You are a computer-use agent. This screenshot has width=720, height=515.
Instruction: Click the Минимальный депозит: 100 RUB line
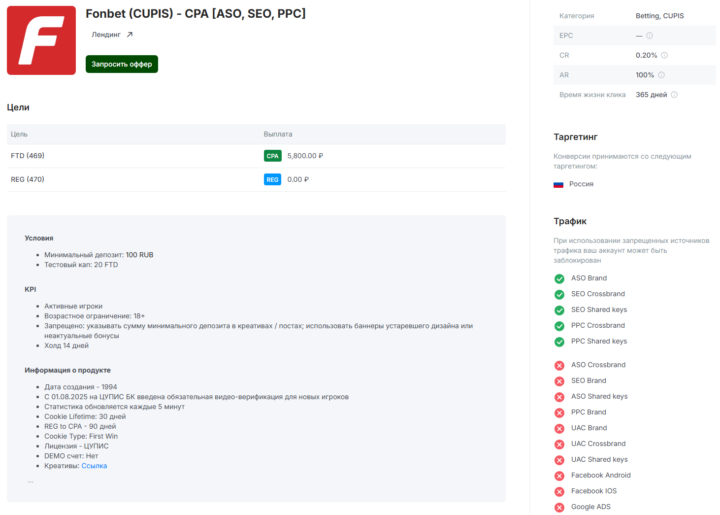[x=99, y=255]
